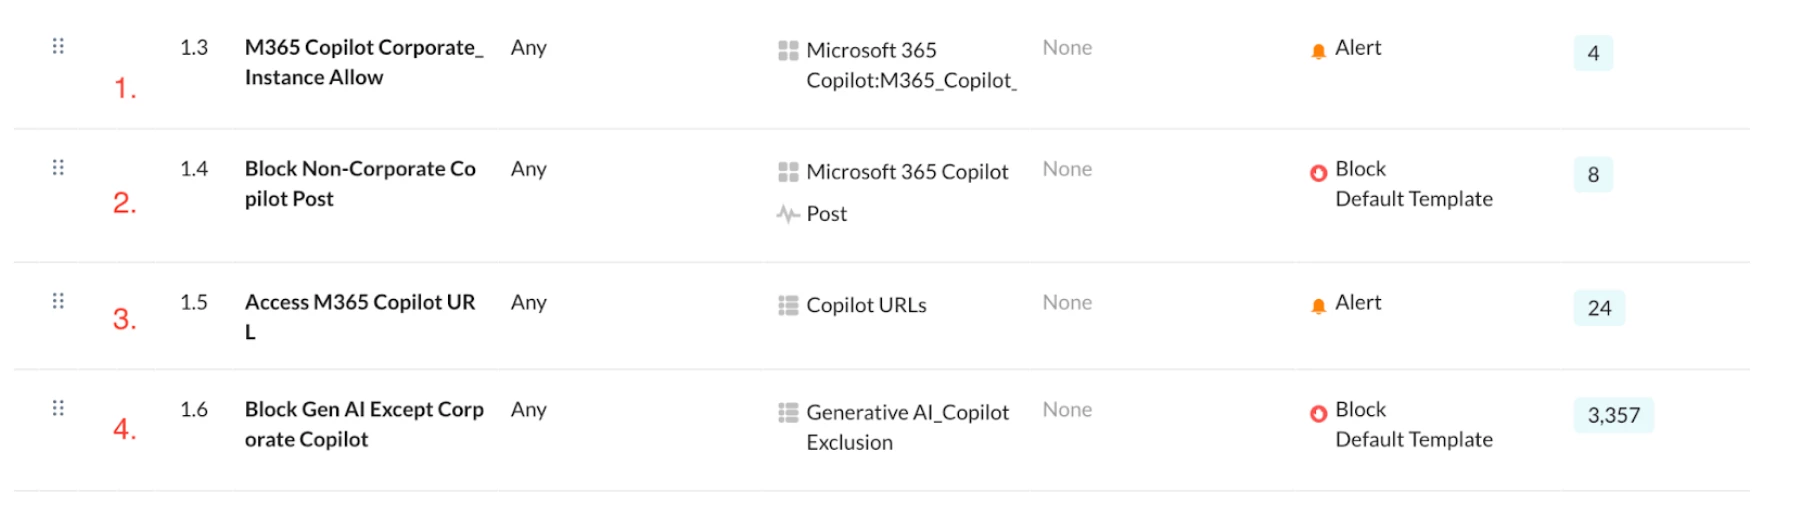
Task: Click the hit count badge showing 8
Action: 1593,175
